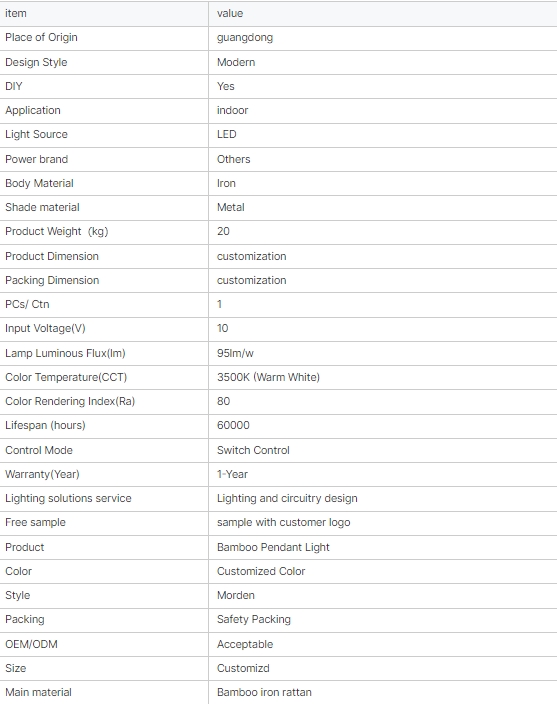Image resolution: width=557 pixels, height=704 pixels.
Task: Click the 'Modern' design style value
Action: pos(236,62)
